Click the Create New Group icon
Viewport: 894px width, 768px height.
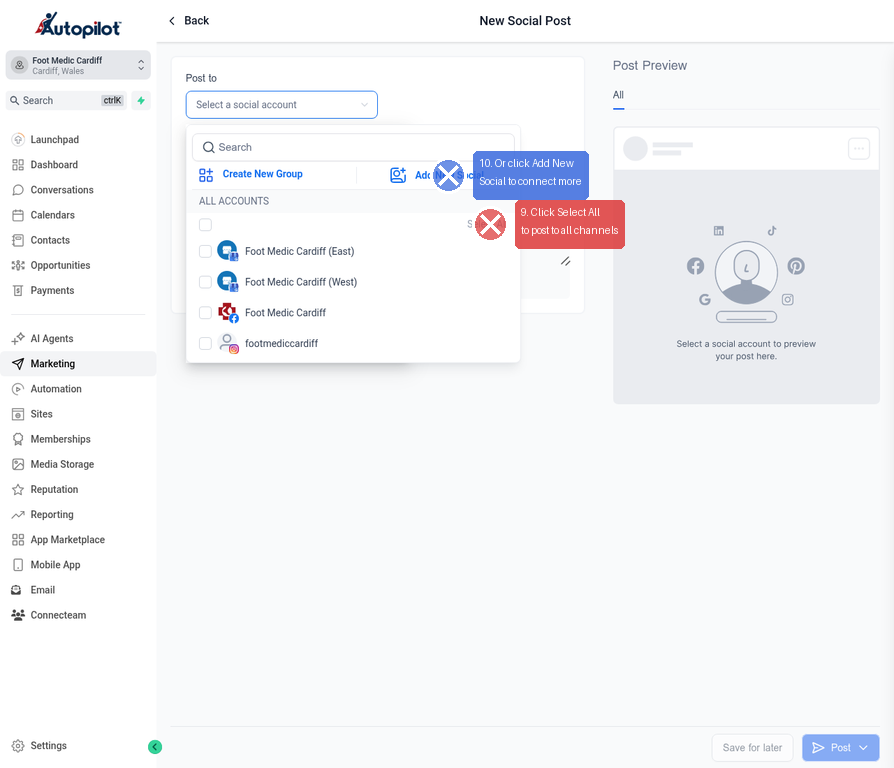206,174
